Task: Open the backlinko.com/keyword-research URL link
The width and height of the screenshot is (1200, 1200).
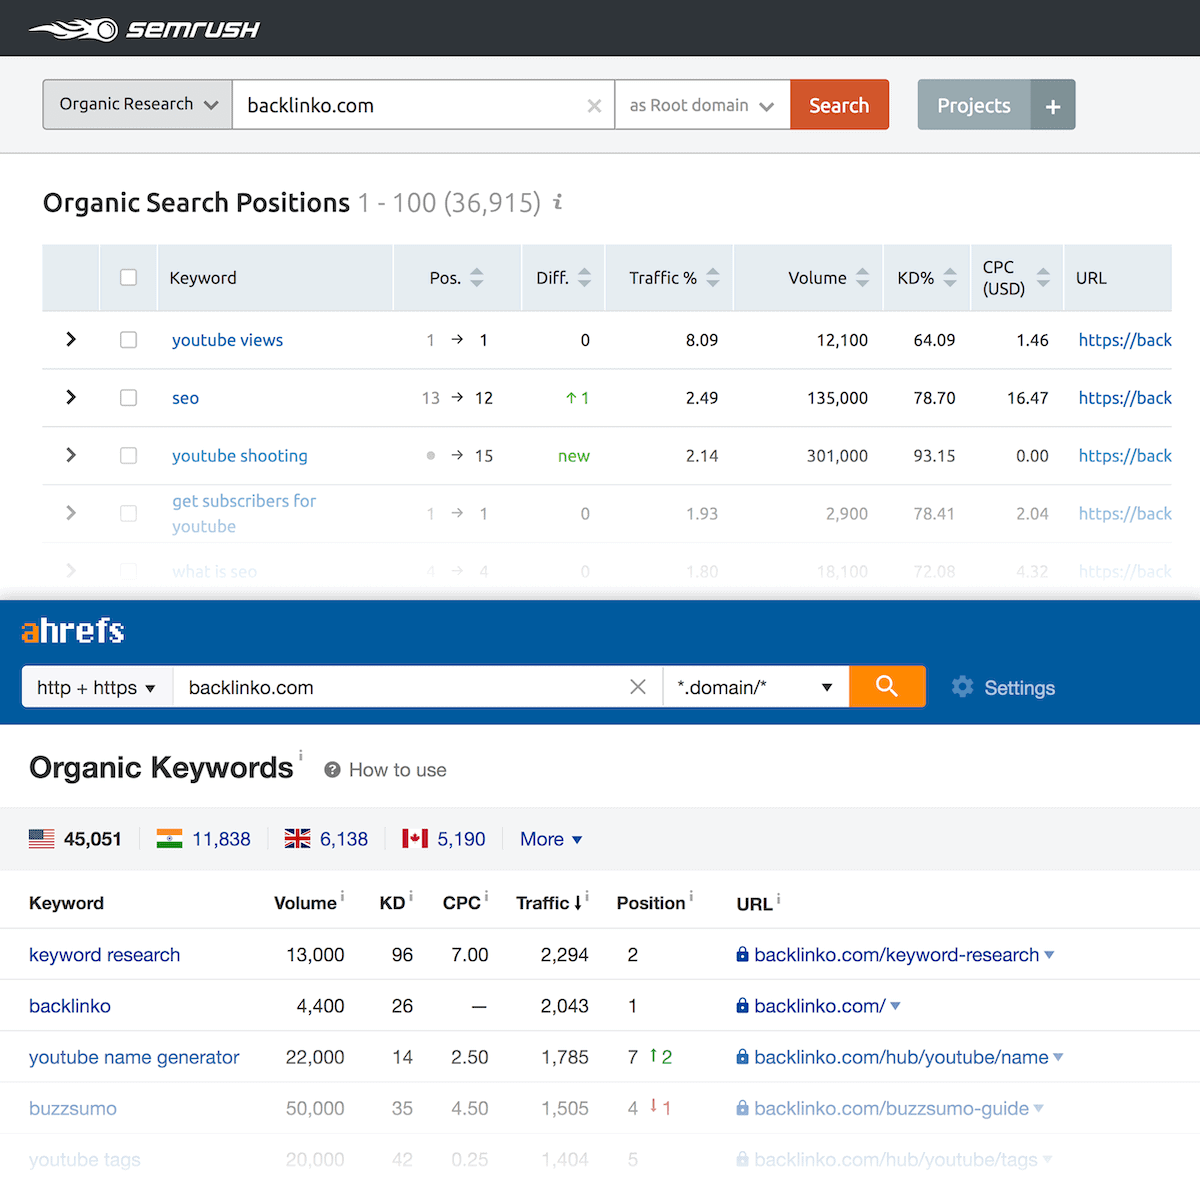Action: [897, 955]
